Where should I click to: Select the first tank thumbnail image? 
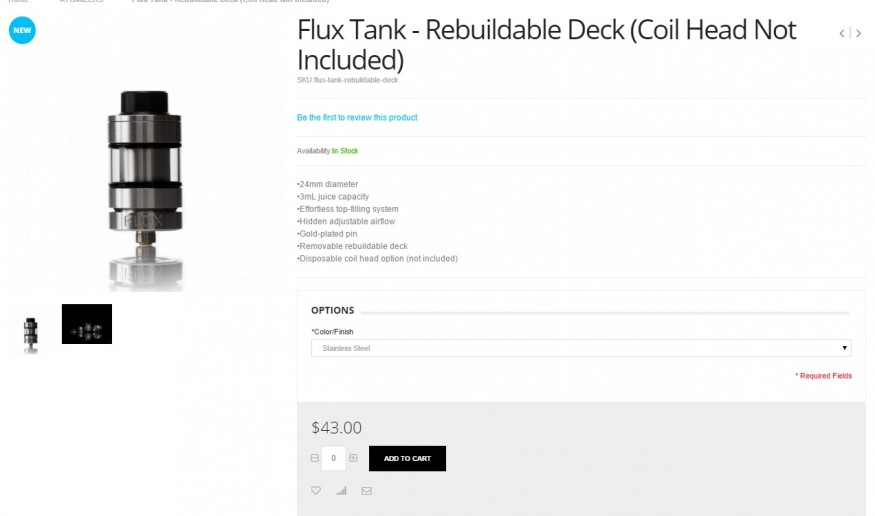coord(30,334)
